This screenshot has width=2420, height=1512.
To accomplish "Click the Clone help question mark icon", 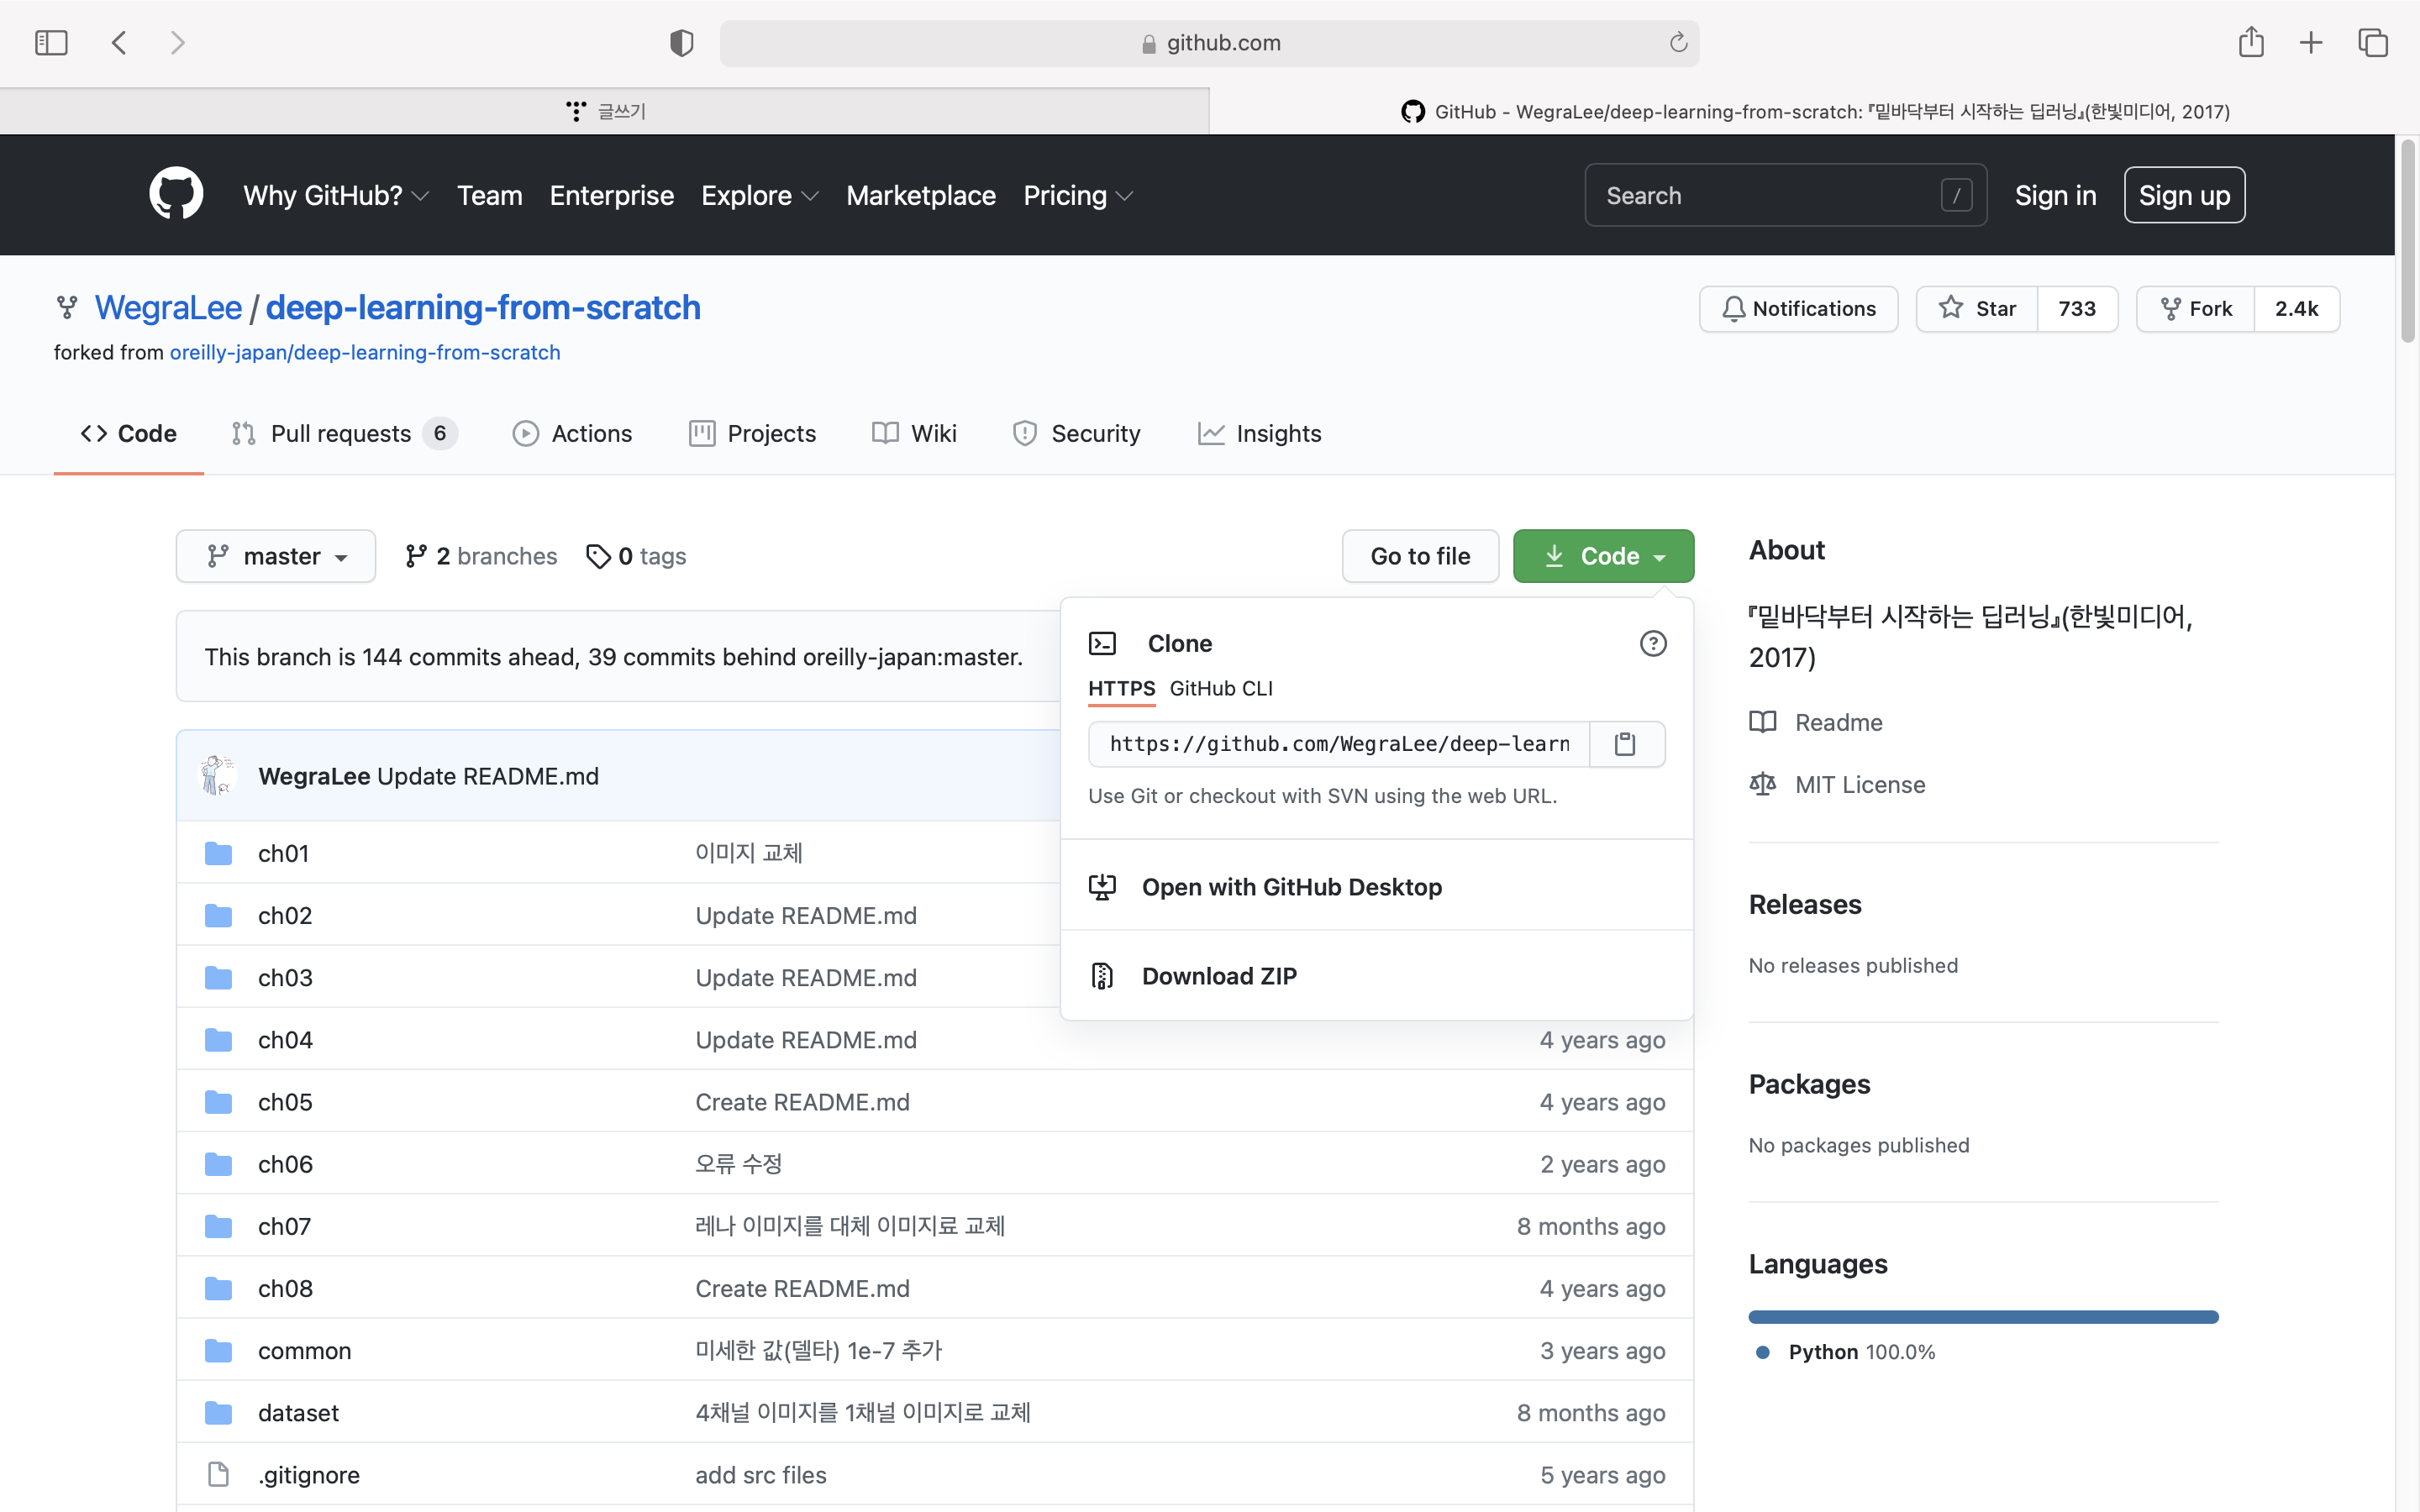I will [1653, 643].
